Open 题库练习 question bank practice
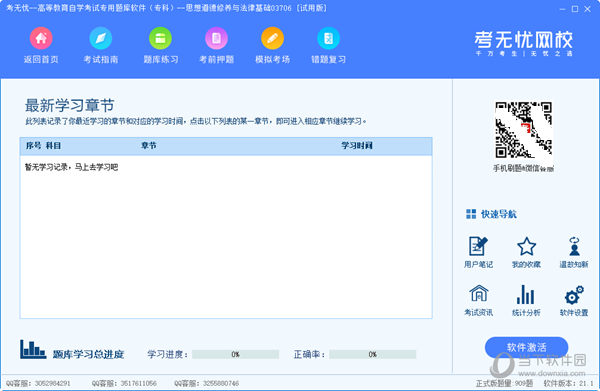Image resolution: width=600 pixels, height=391 pixels. [160, 38]
